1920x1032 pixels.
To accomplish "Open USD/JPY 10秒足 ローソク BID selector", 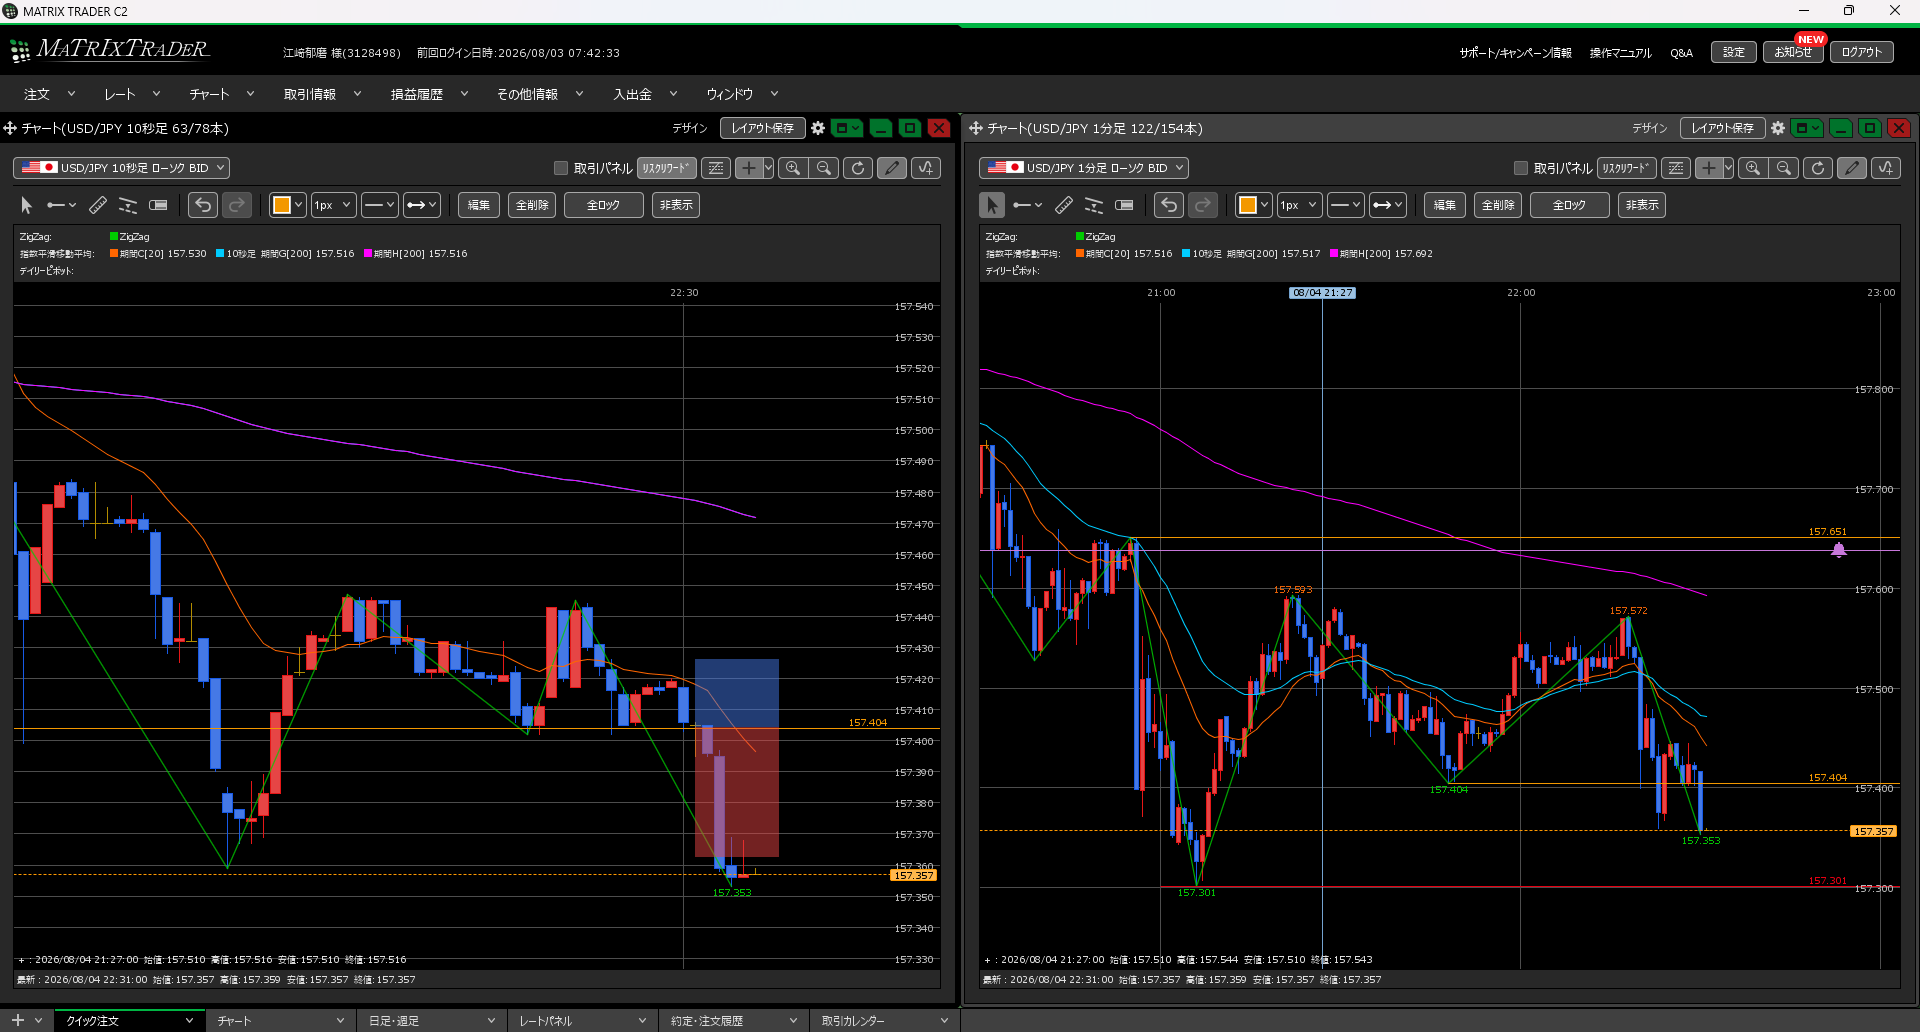I will (x=121, y=168).
